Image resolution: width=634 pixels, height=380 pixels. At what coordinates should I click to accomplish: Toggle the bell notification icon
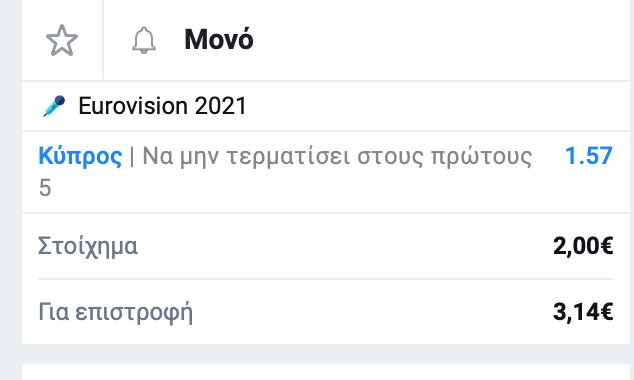(144, 40)
